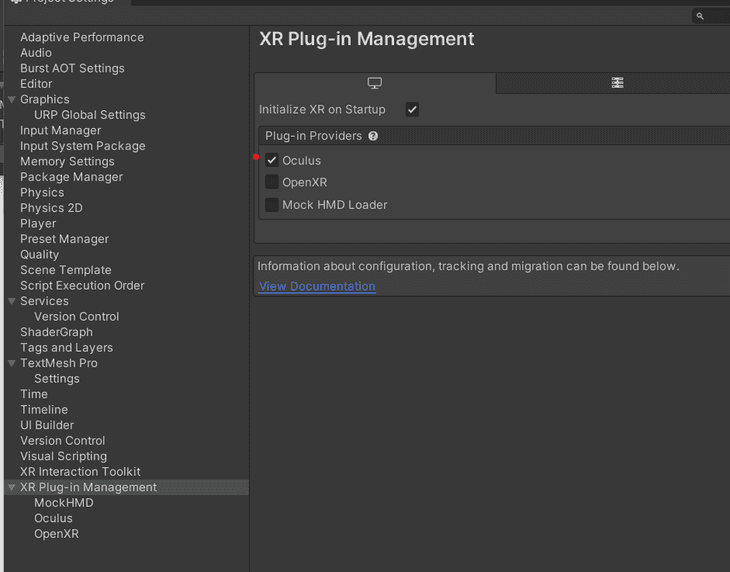Image resolution: width=730 pixels, height=572 pixels.
Task: Select the Graphics category
Action: coord(45,99)
